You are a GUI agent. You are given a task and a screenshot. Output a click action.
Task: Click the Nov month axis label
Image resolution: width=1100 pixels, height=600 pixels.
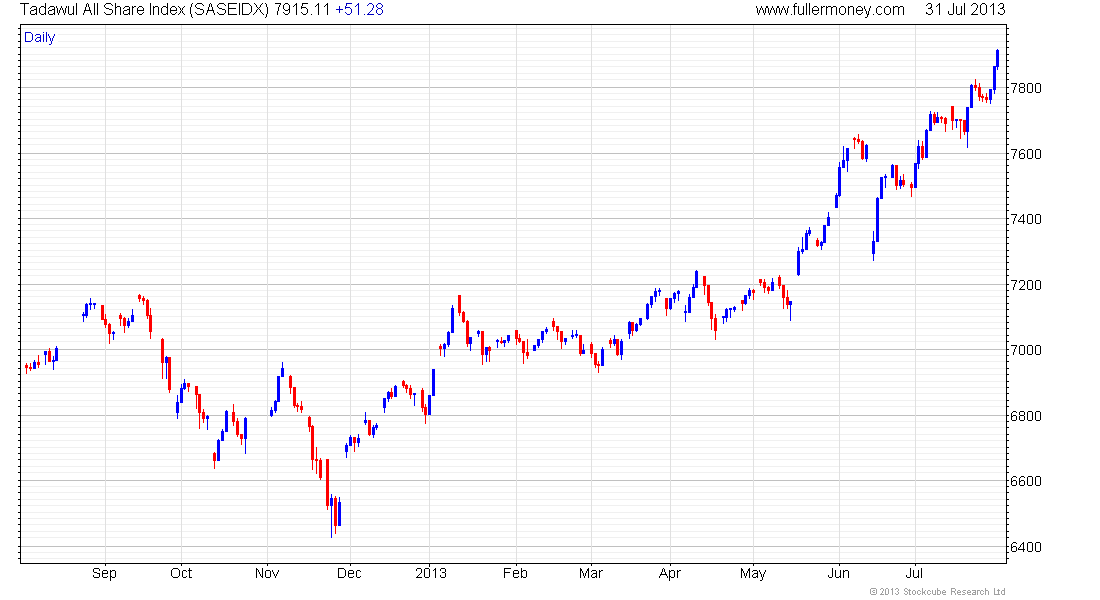click(x=267, y=573)
